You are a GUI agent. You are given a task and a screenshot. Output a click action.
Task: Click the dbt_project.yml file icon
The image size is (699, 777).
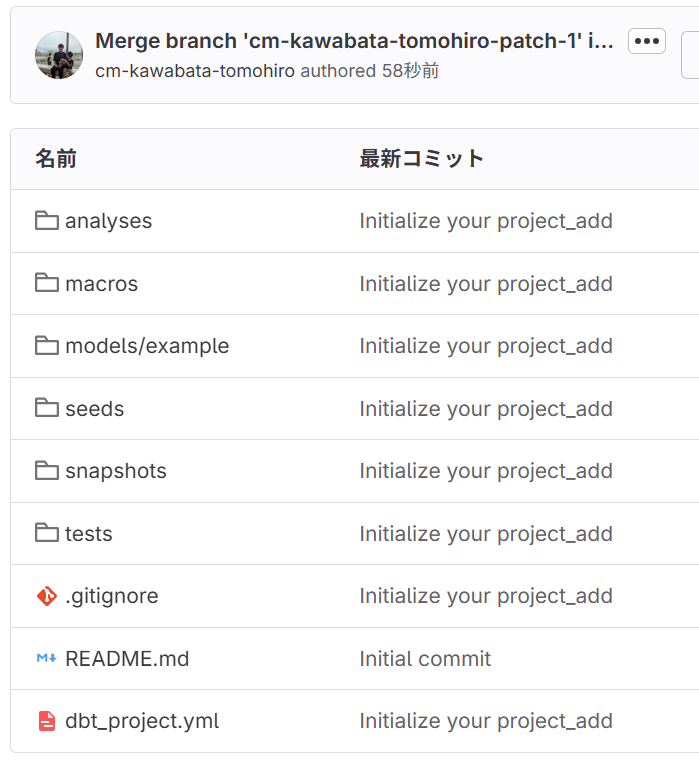click(47, 721)
